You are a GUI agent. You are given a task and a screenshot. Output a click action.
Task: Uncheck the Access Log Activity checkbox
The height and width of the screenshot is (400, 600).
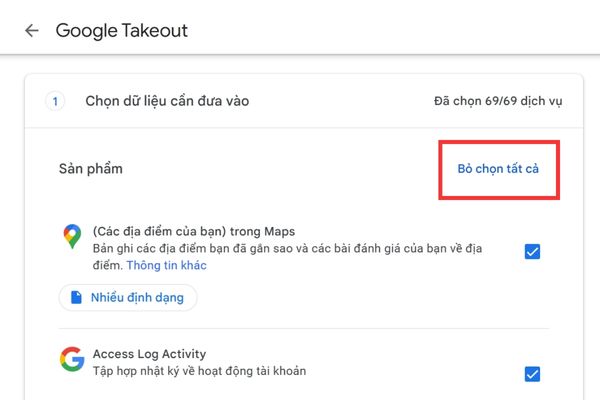pyautogui.click(x=532, y=374)
